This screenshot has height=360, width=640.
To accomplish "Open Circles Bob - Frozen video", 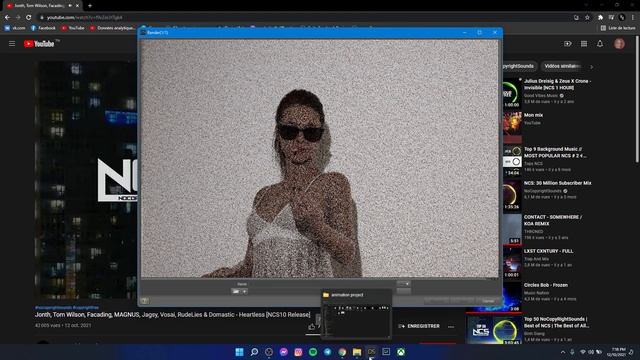I will click(x=546, y=285).
